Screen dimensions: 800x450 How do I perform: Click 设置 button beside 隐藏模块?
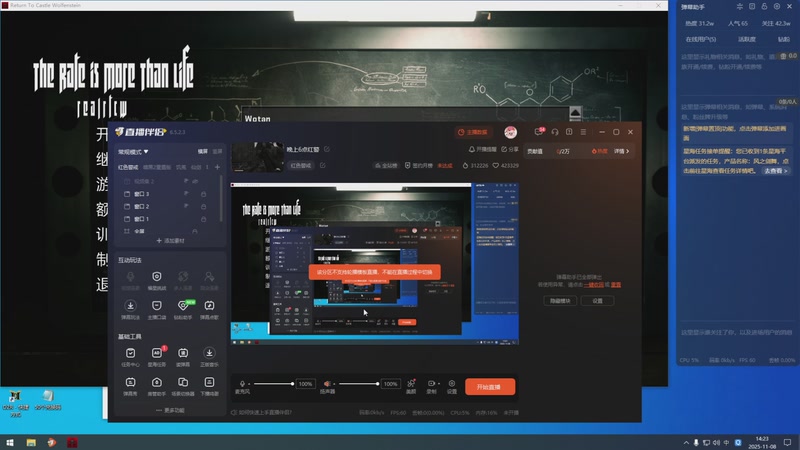597,301
